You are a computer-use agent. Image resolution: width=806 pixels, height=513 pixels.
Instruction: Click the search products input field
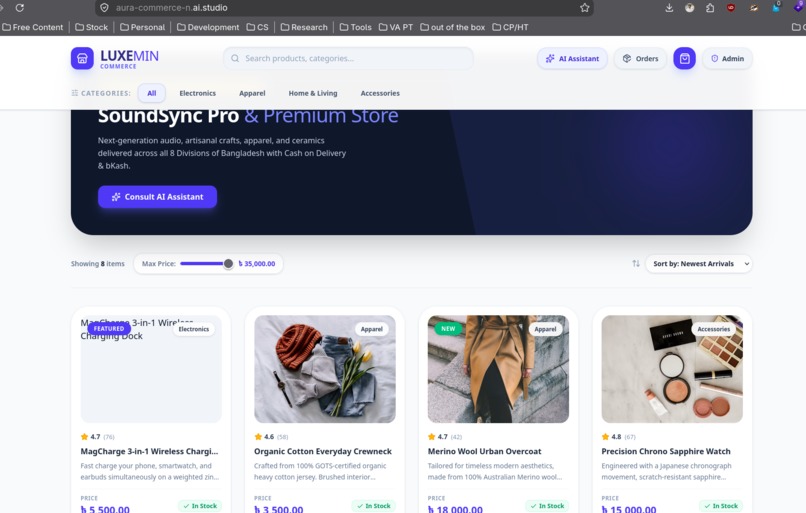[348, 59]
